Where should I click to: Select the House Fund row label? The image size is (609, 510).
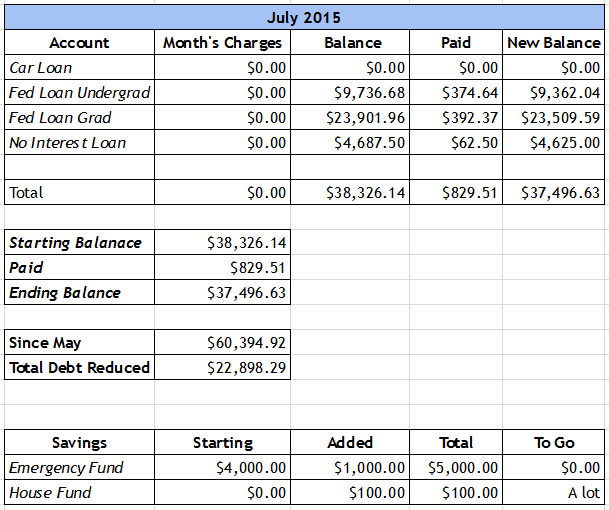tap(79, 492)
